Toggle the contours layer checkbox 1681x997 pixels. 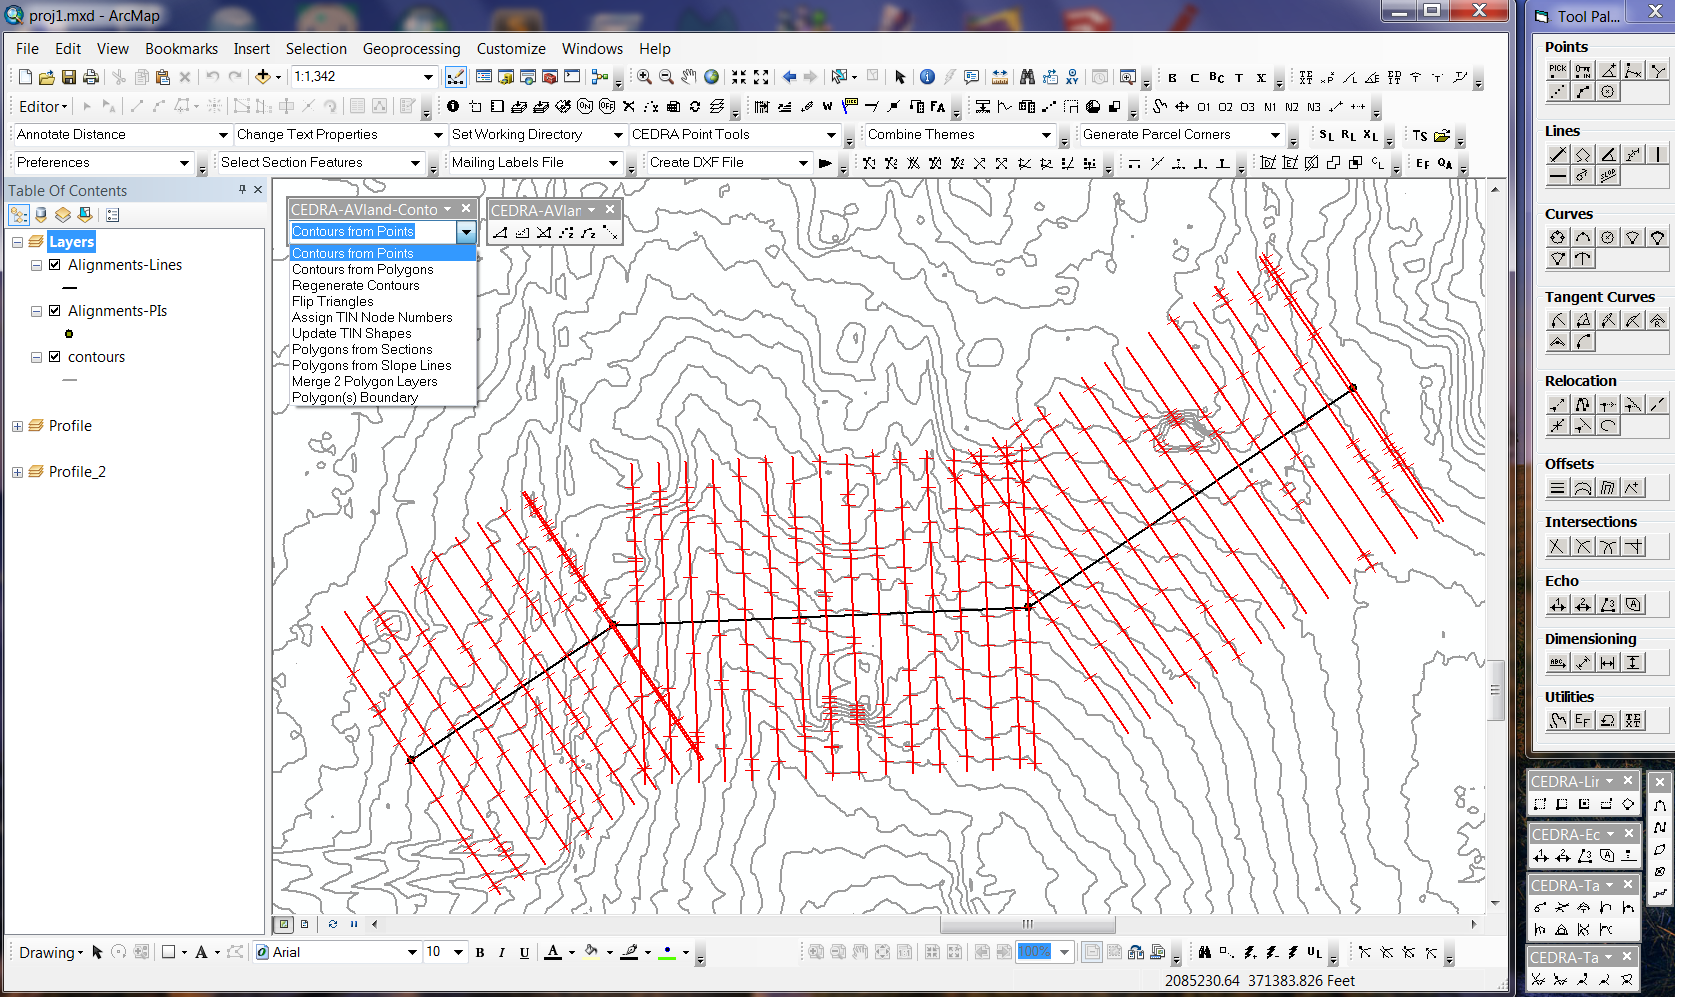55,357
